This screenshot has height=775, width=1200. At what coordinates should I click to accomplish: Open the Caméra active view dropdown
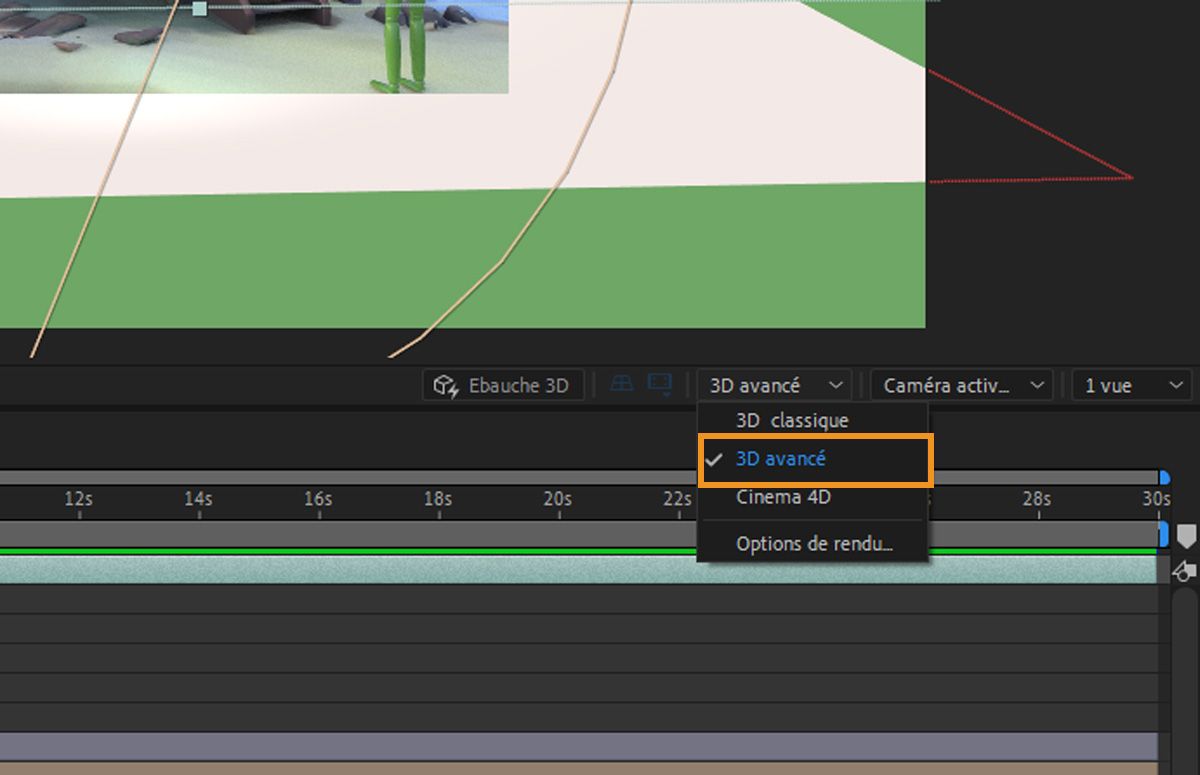(x=961, y=385)
